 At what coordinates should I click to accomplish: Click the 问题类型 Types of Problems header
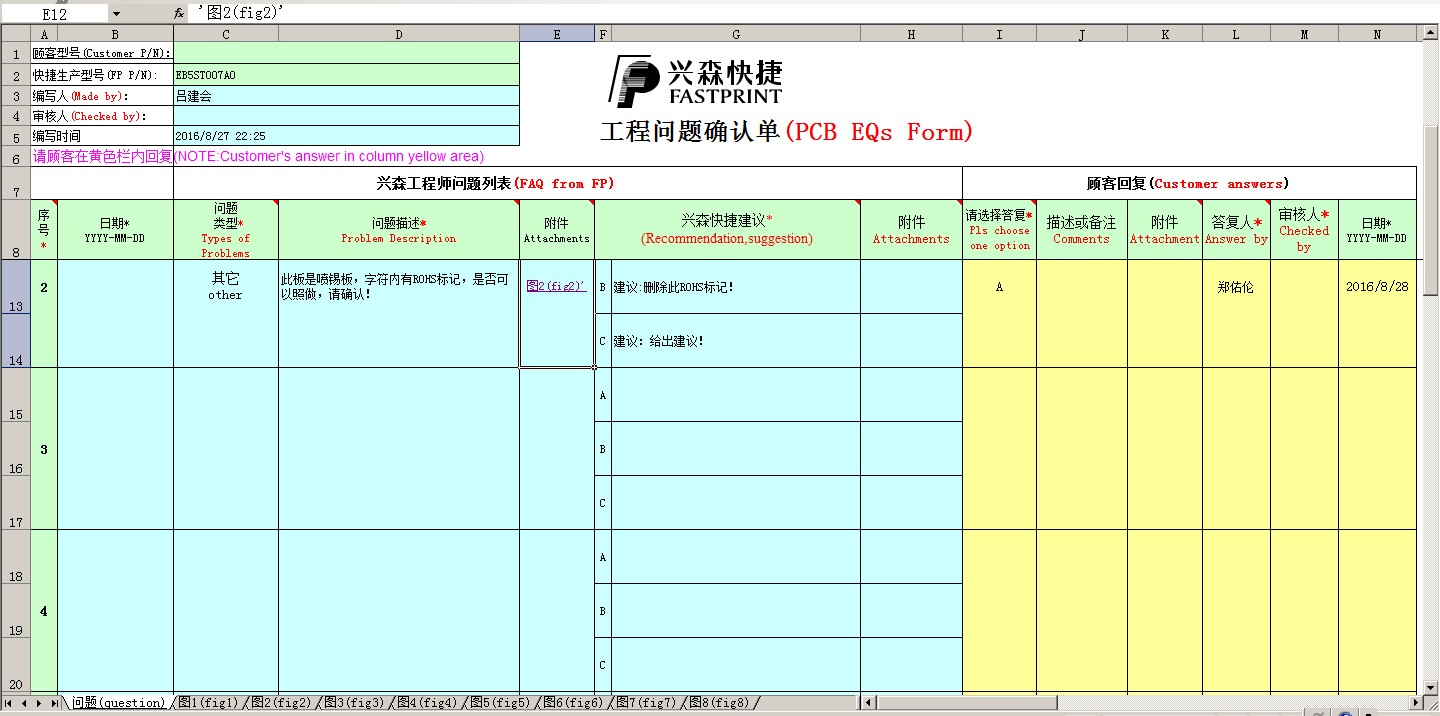[226, 230]
